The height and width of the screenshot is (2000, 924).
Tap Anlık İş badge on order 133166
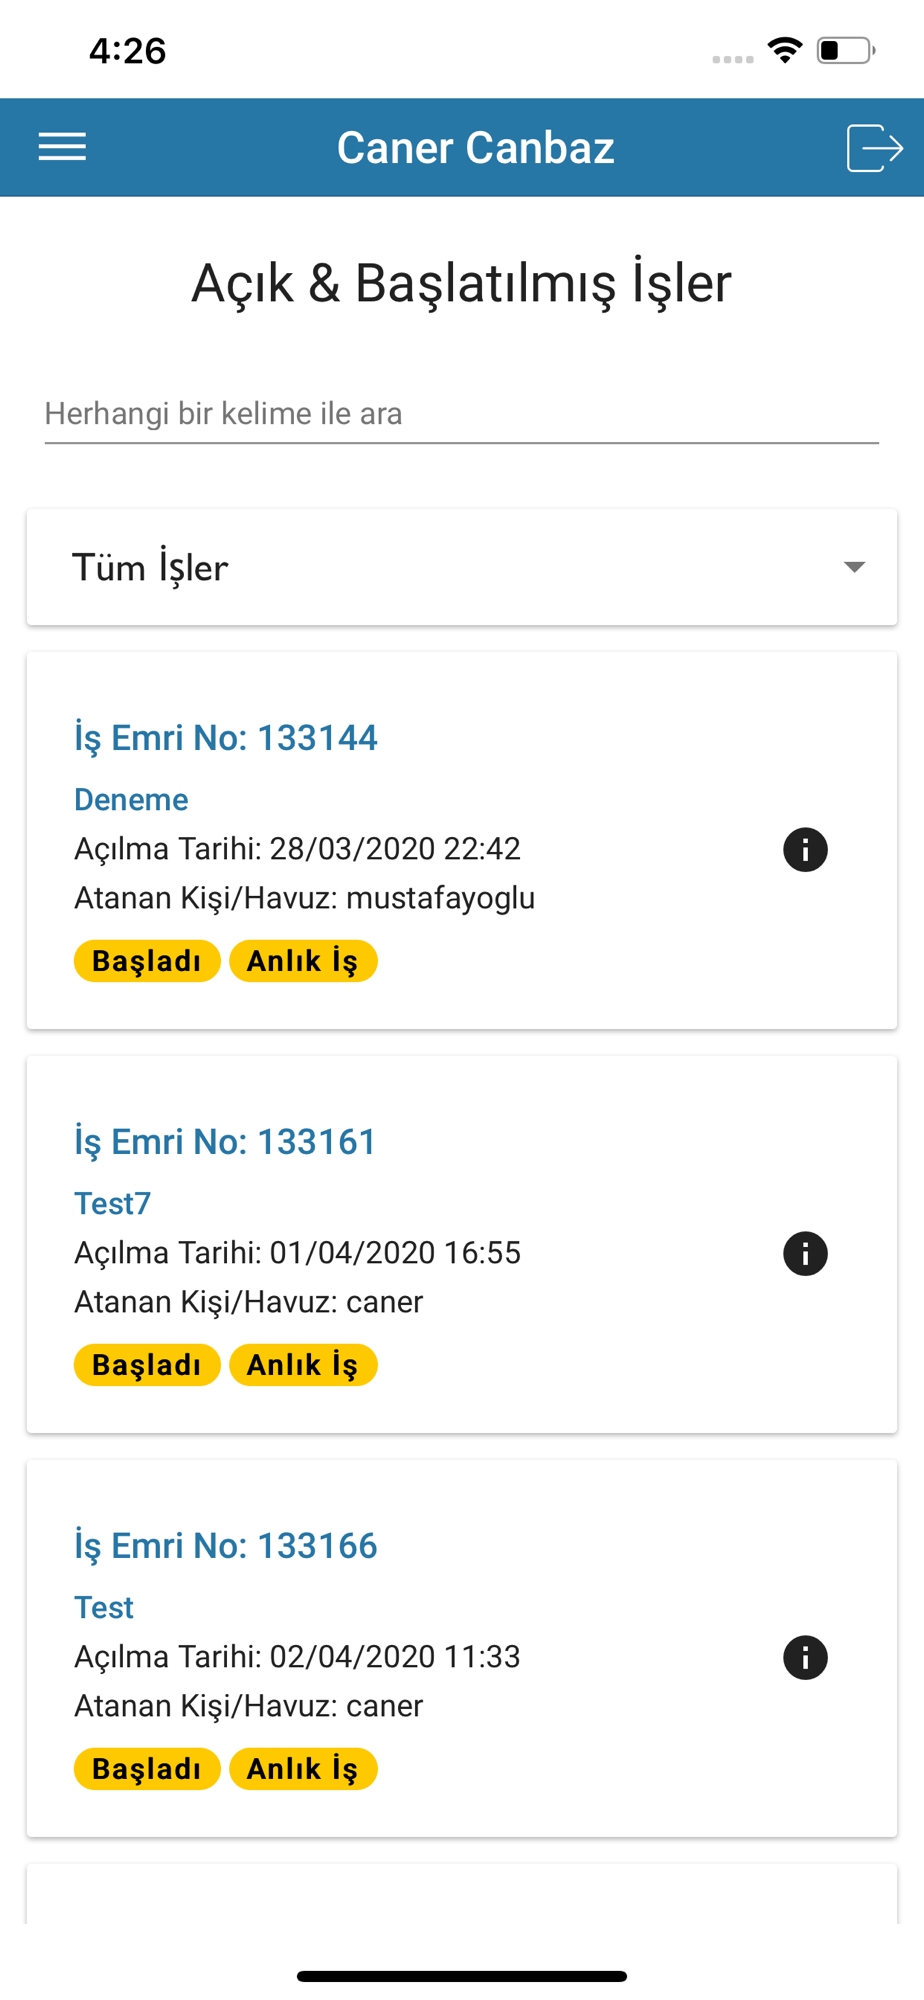click(x=303, y=1769)
